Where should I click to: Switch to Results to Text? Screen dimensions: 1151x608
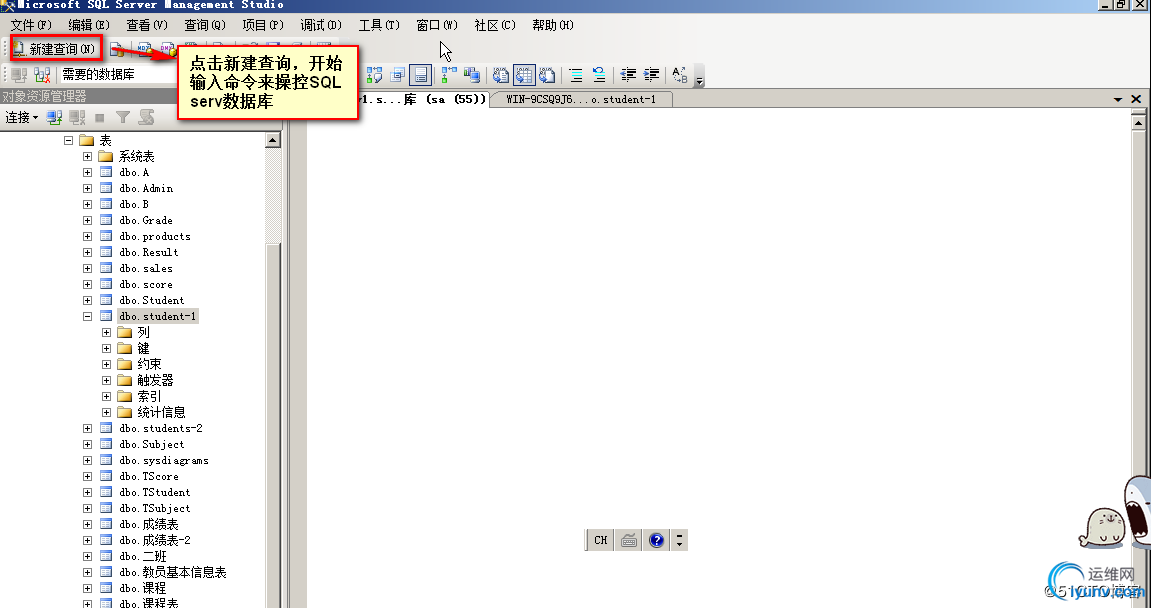coord(501,74)
